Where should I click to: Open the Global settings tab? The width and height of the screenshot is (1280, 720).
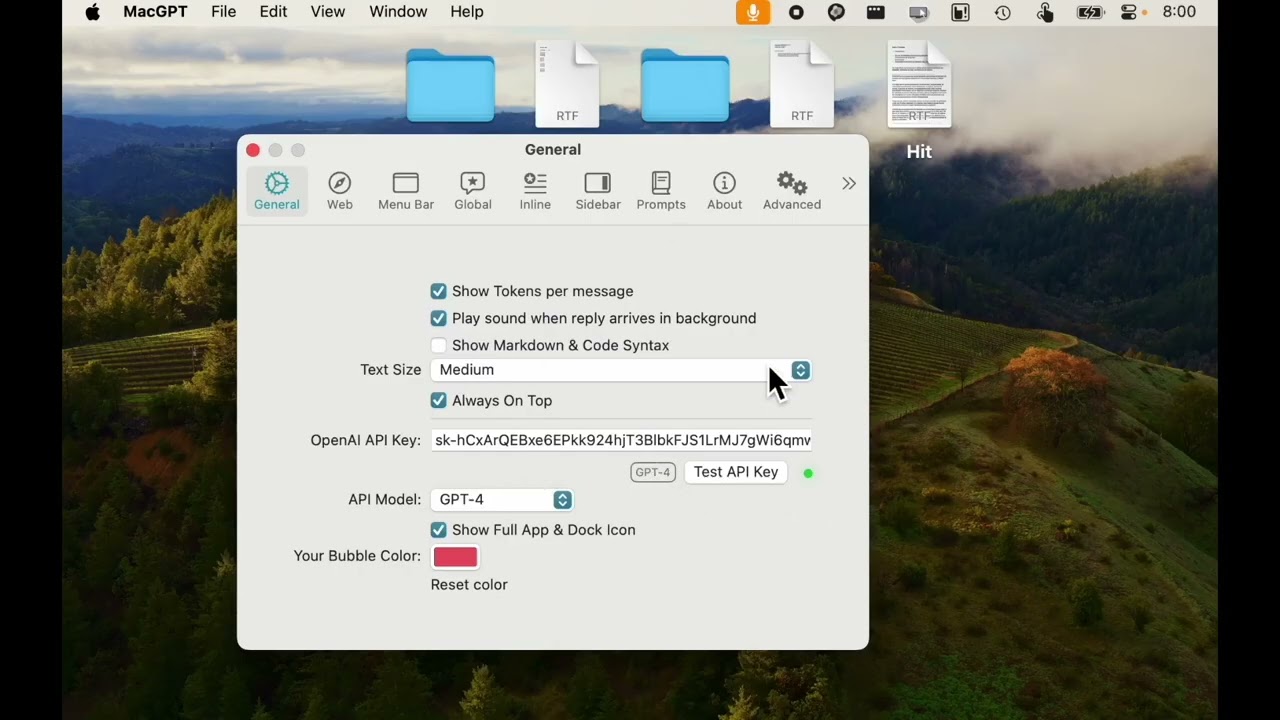point(473,191)
